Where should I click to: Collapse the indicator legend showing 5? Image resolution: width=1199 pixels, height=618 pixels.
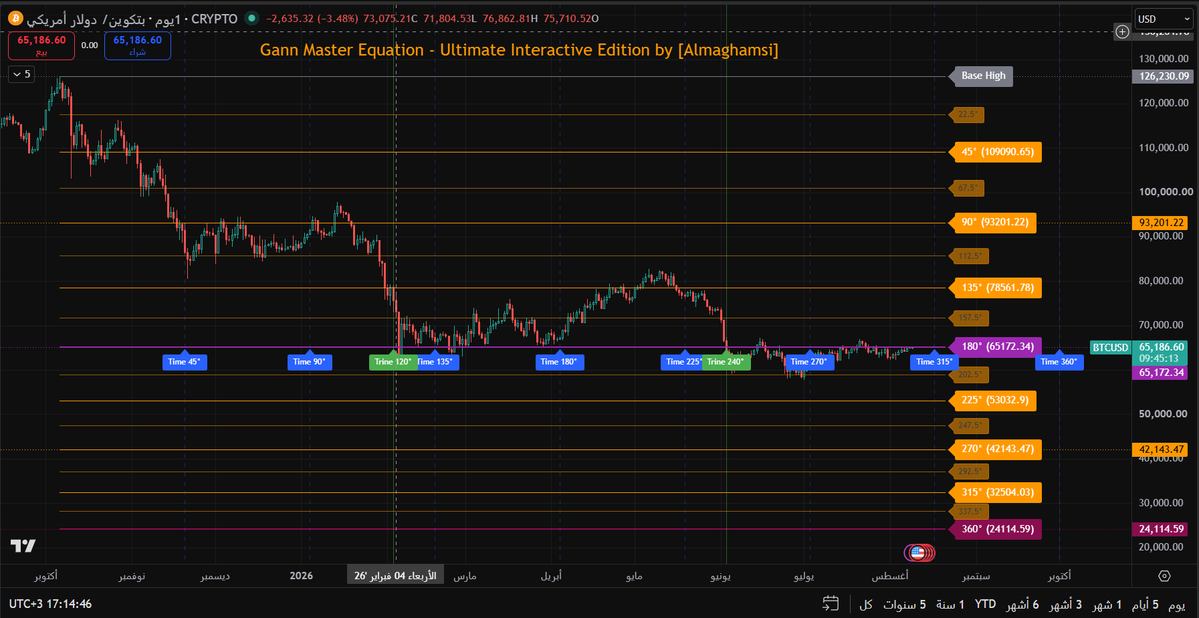point(21,74)
